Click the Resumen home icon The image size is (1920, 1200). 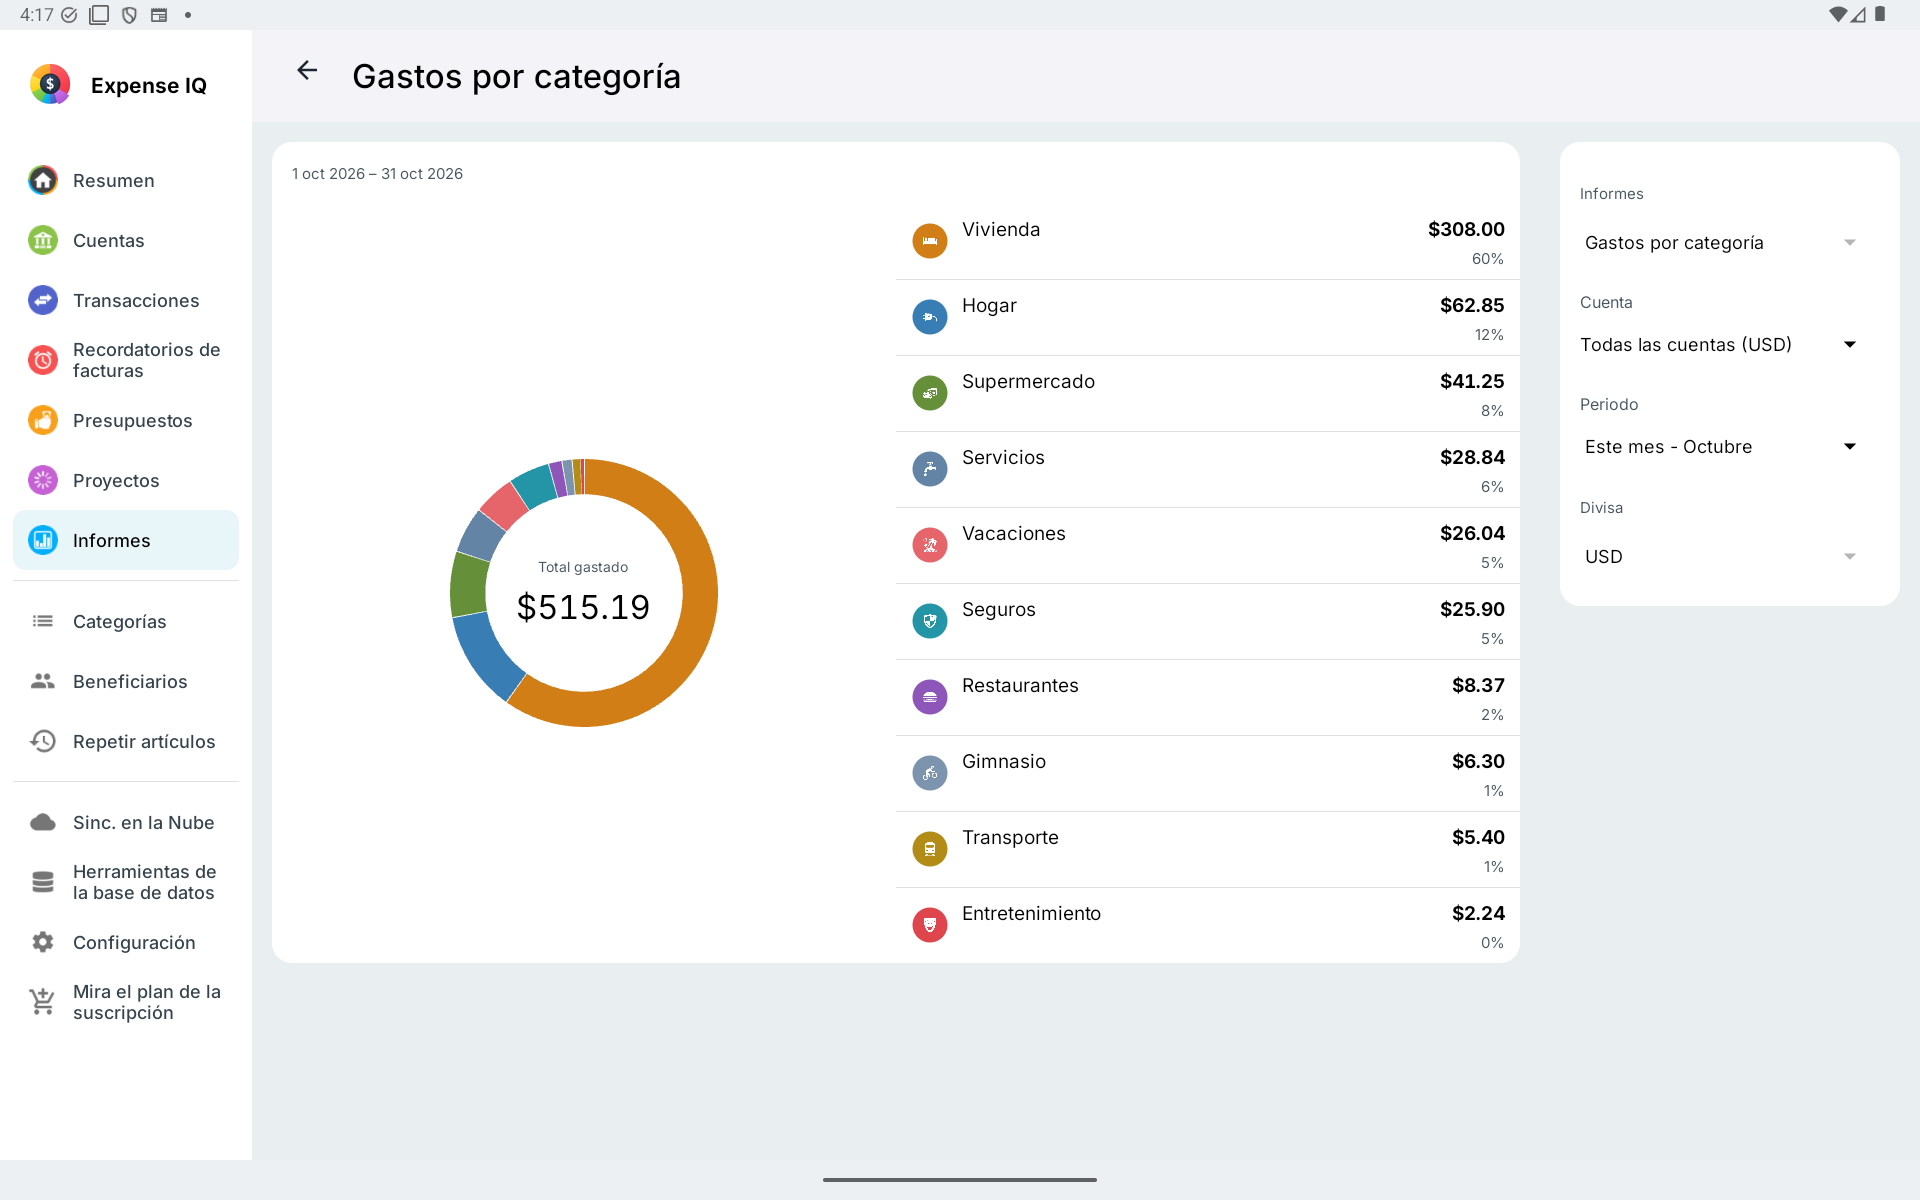point(43,180)
